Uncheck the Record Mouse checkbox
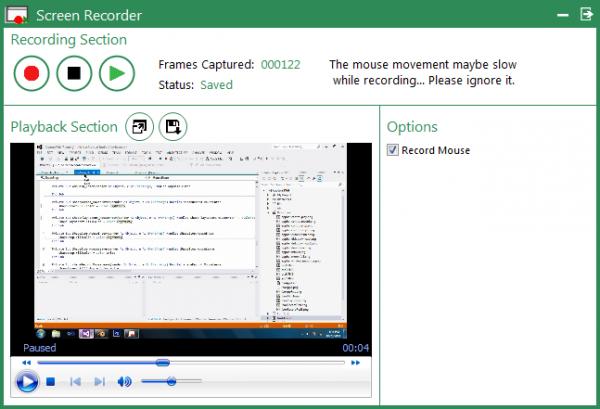The width and height of the screenshot is (600, 409). (392, 150)
